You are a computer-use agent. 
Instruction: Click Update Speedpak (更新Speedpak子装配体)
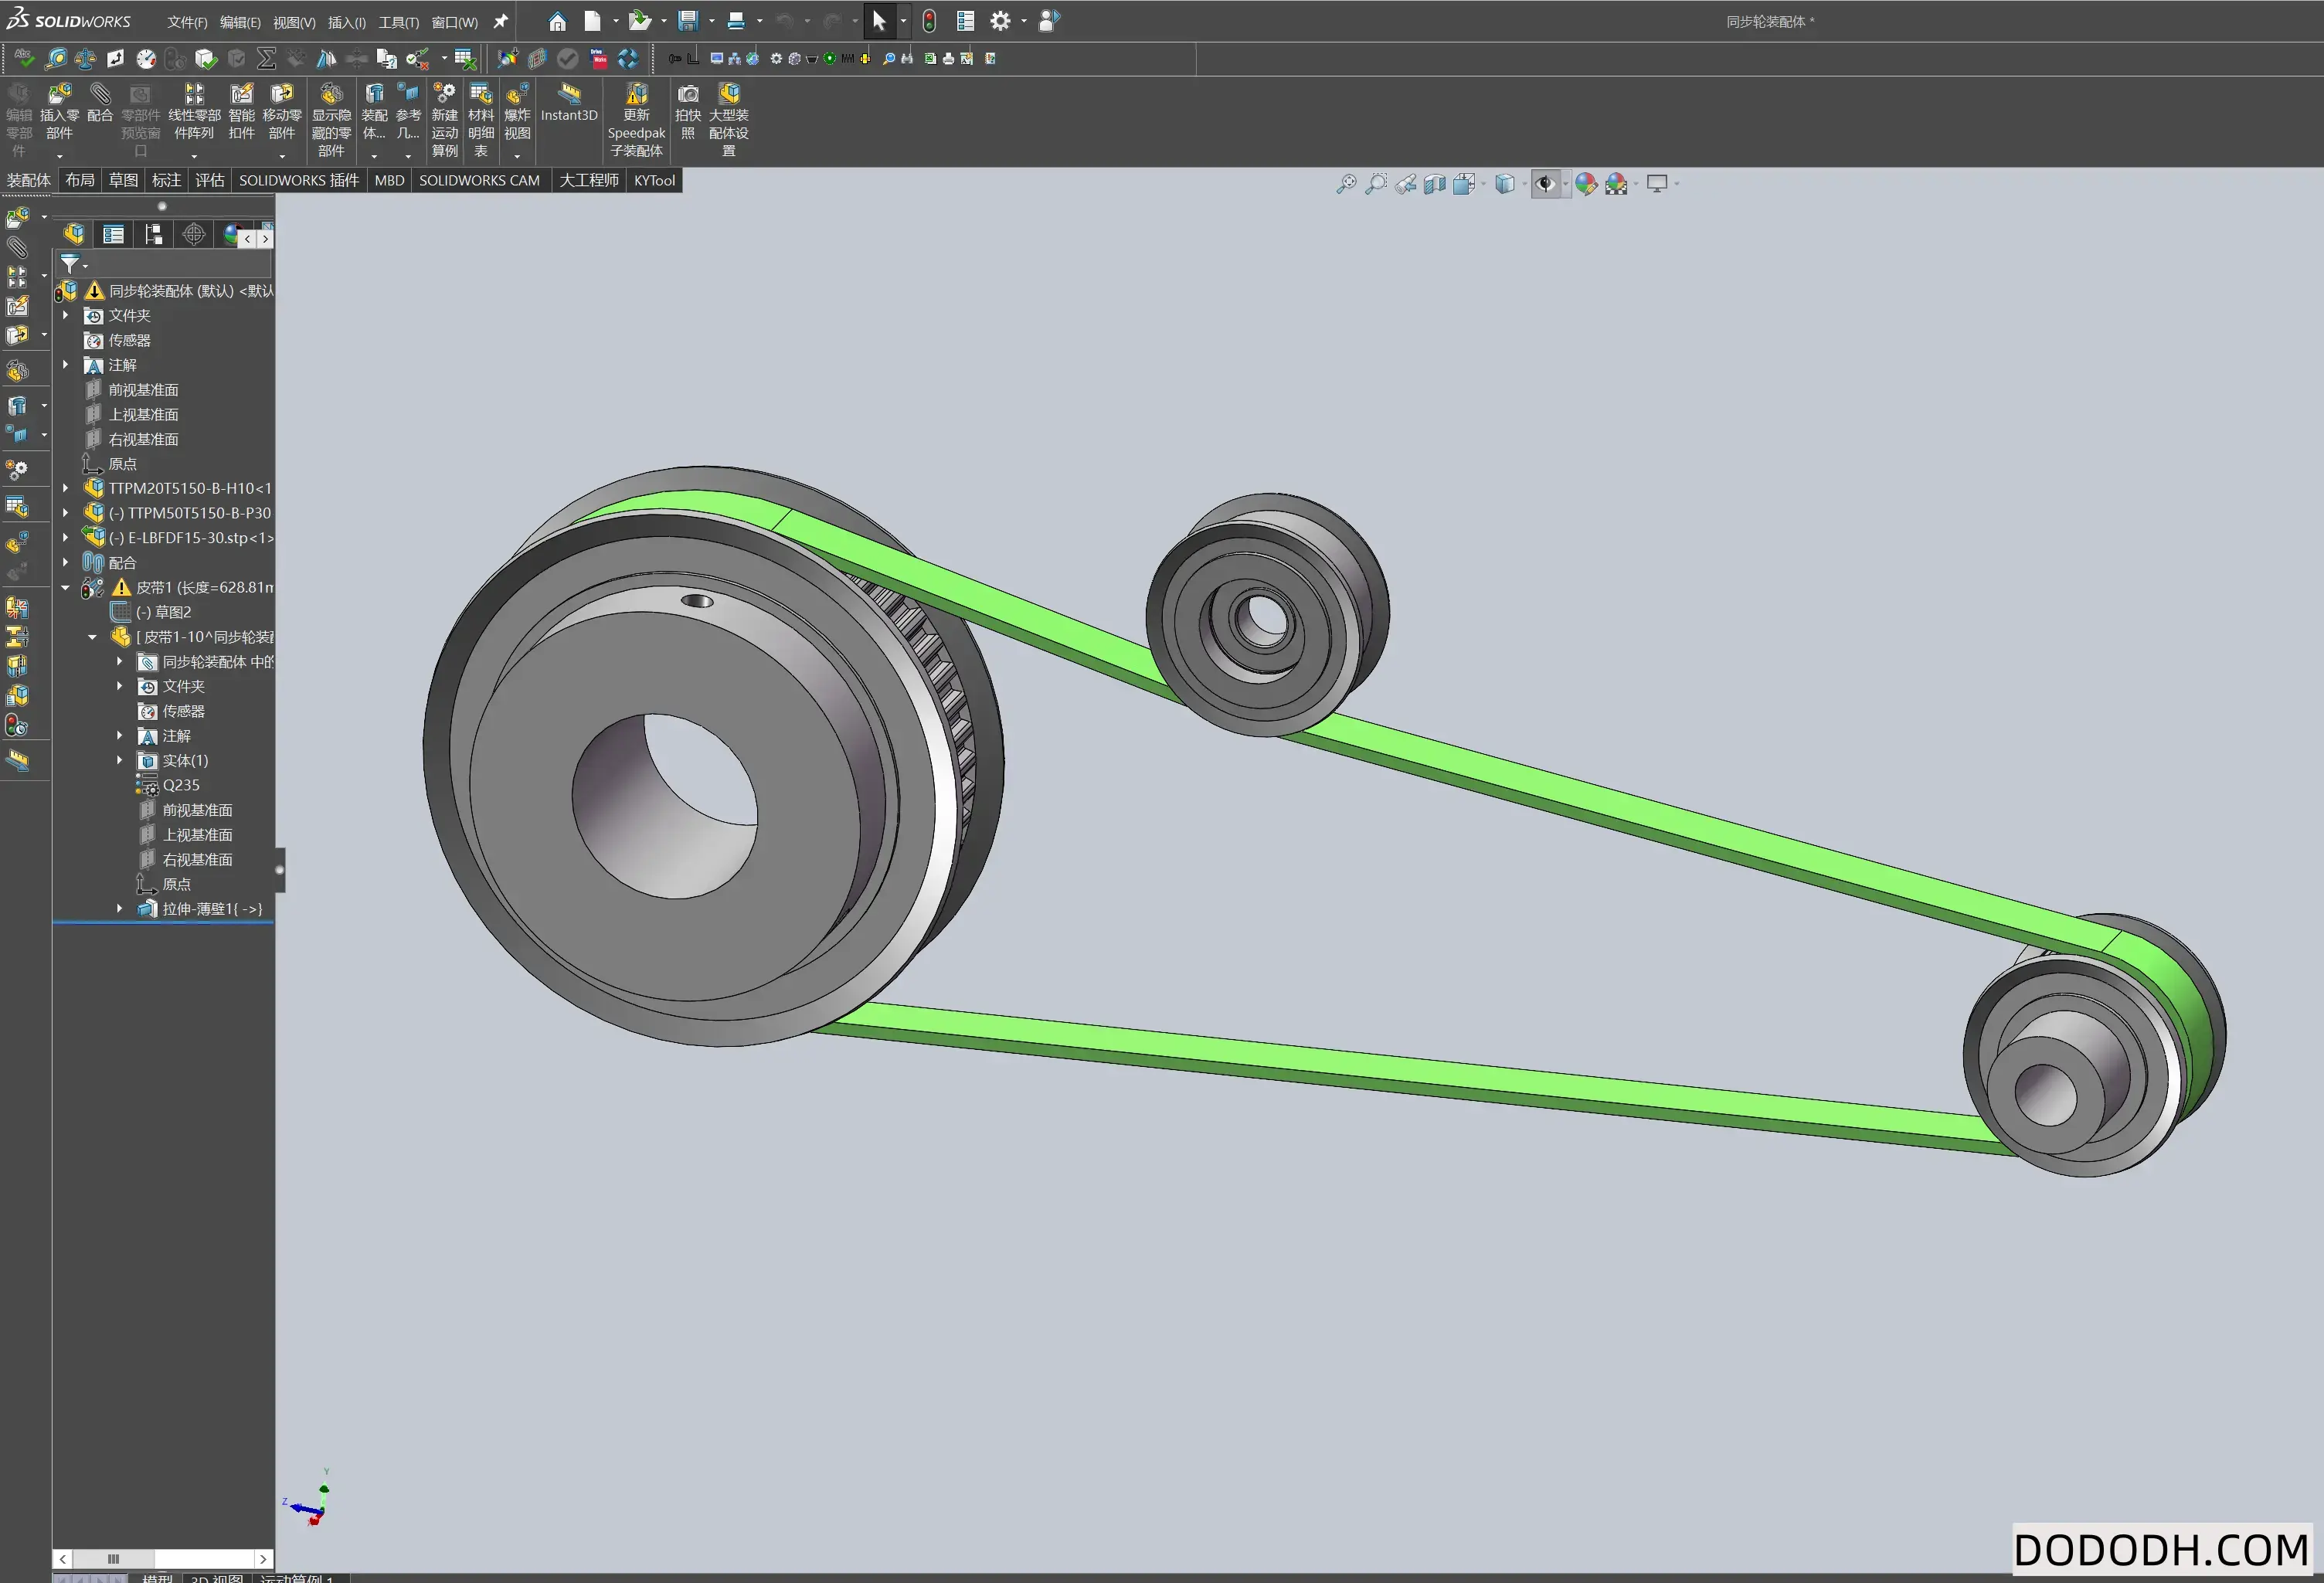point(636,120)
